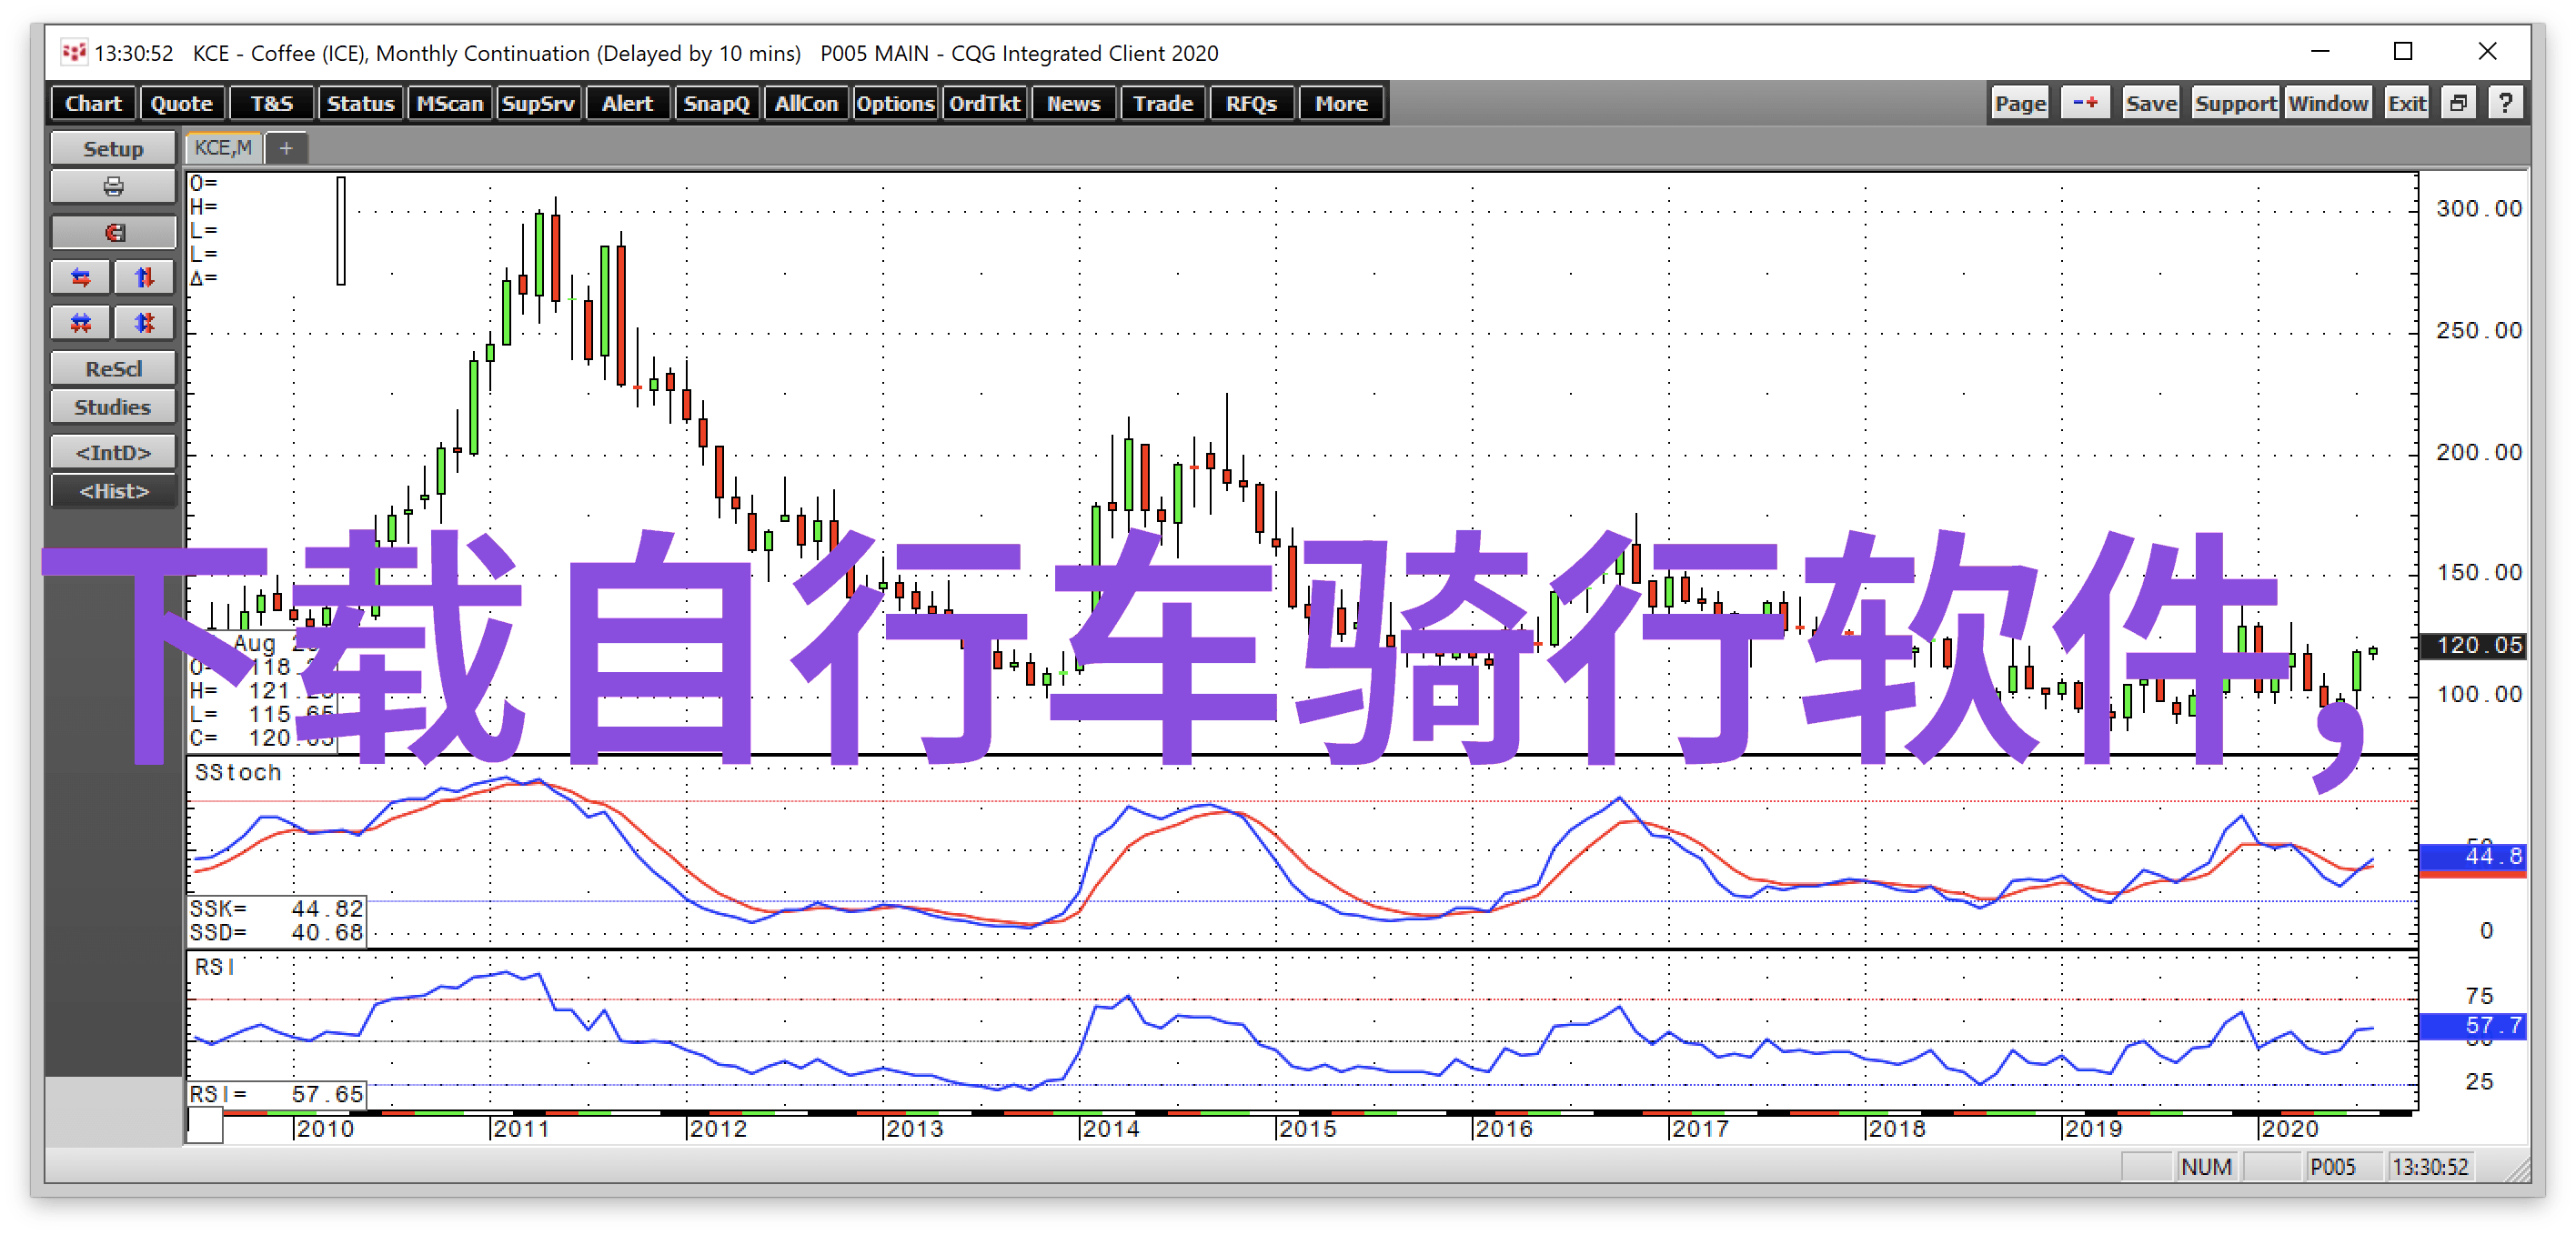Open the Studies button
Screen dimensions: 2576x1235
(113, 407)
